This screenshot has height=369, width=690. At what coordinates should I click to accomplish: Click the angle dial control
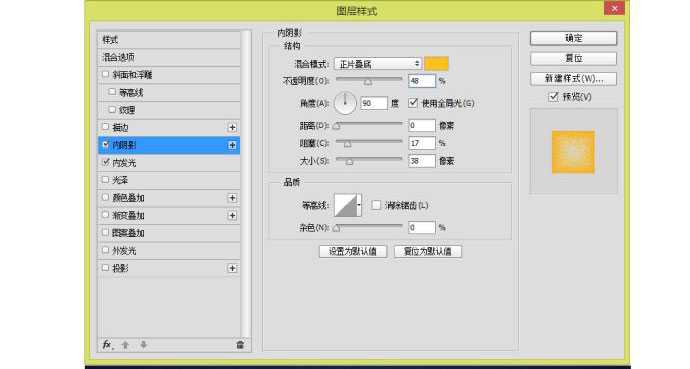tap(345, 103)
